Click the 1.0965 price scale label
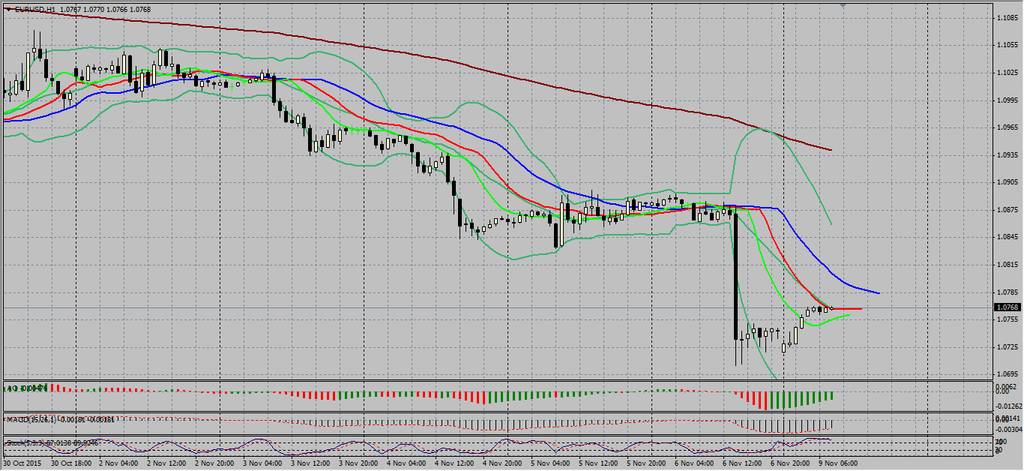 coord(1006,127)
